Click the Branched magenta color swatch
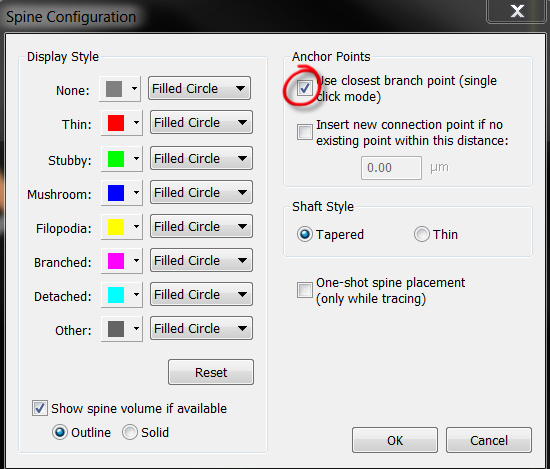This screenshot has height=469, width=550. click(x=116, y=261)
